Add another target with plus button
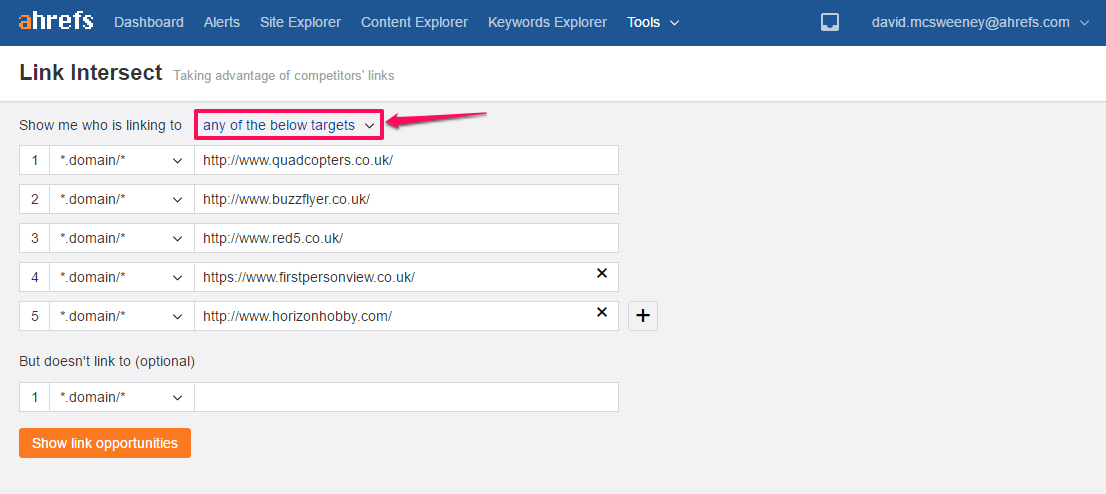 click(x=643, y=316)
